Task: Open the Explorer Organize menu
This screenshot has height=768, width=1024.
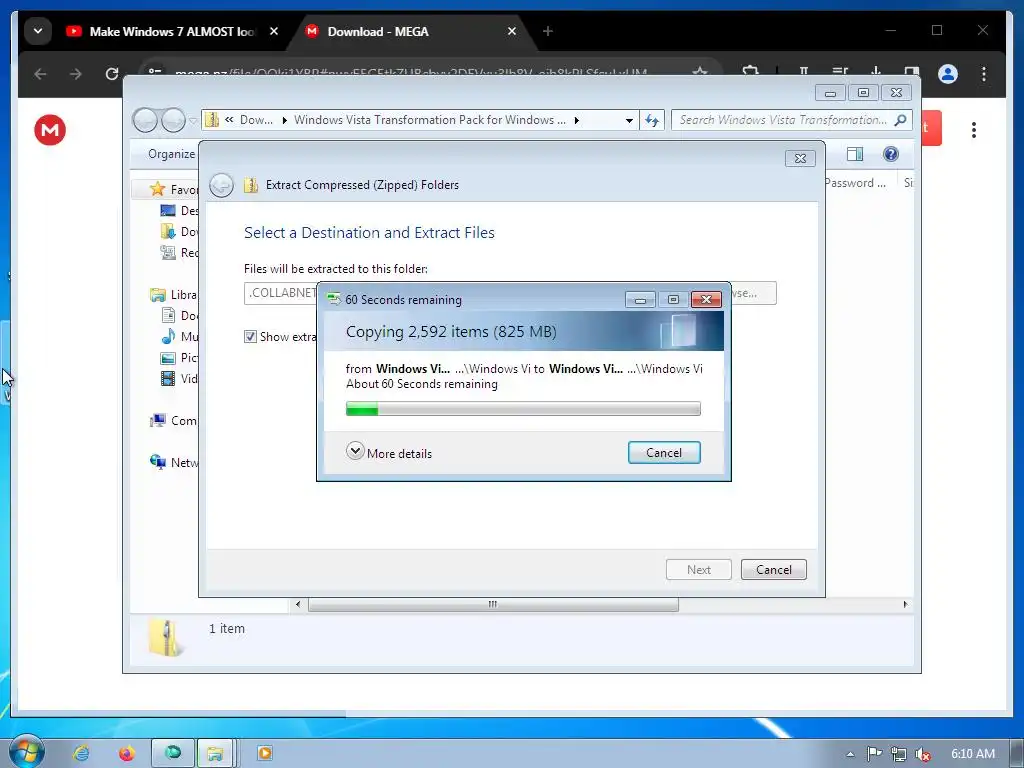Action: pos(171,153)
